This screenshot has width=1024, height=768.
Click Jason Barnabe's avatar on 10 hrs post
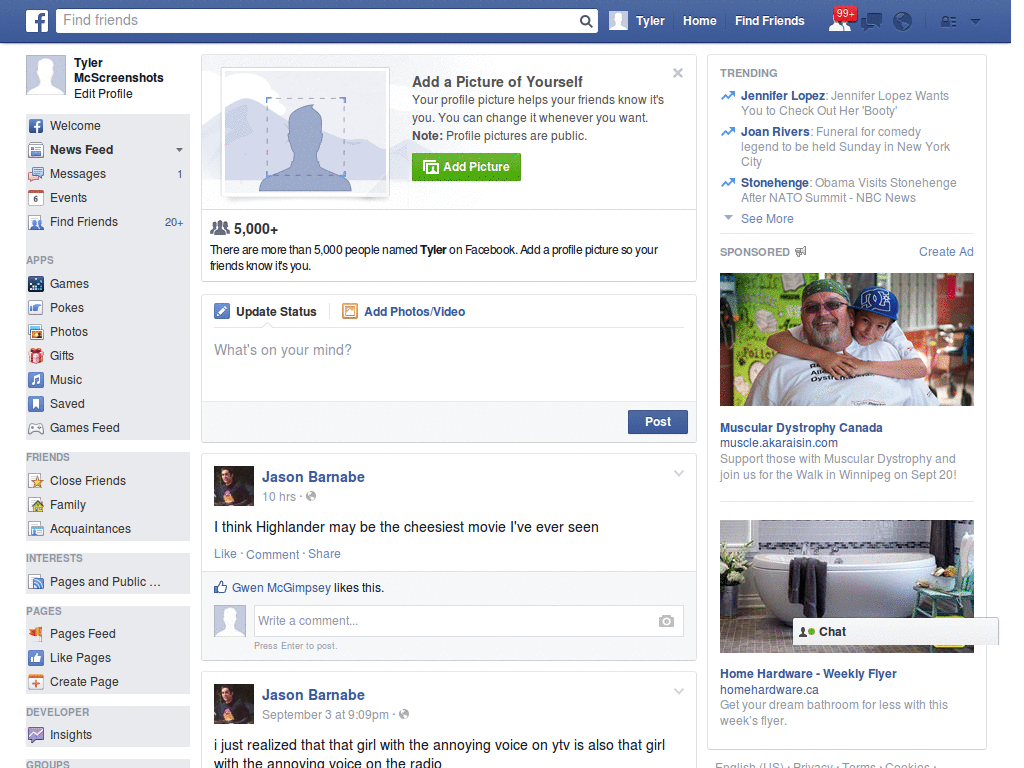tap(234, 486)
